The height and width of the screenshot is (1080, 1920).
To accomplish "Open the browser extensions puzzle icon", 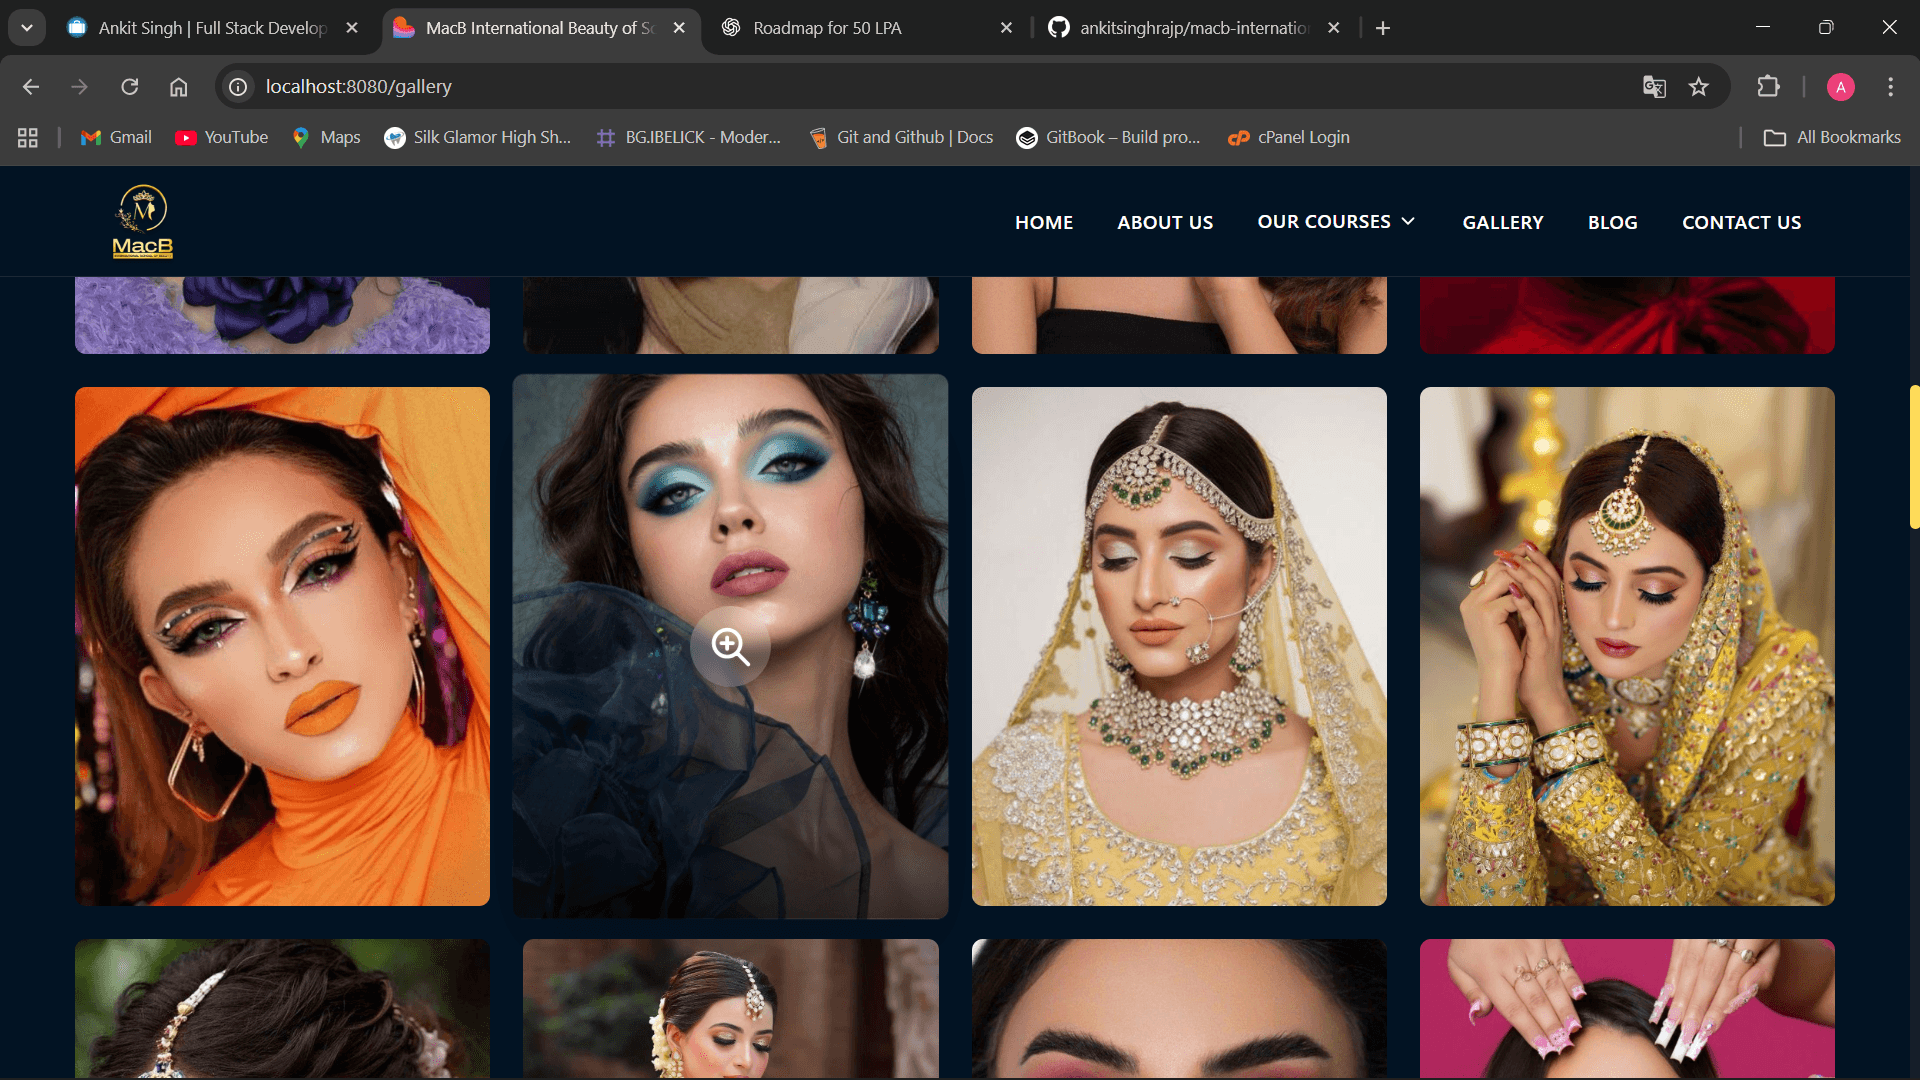I will (1768, 87).
